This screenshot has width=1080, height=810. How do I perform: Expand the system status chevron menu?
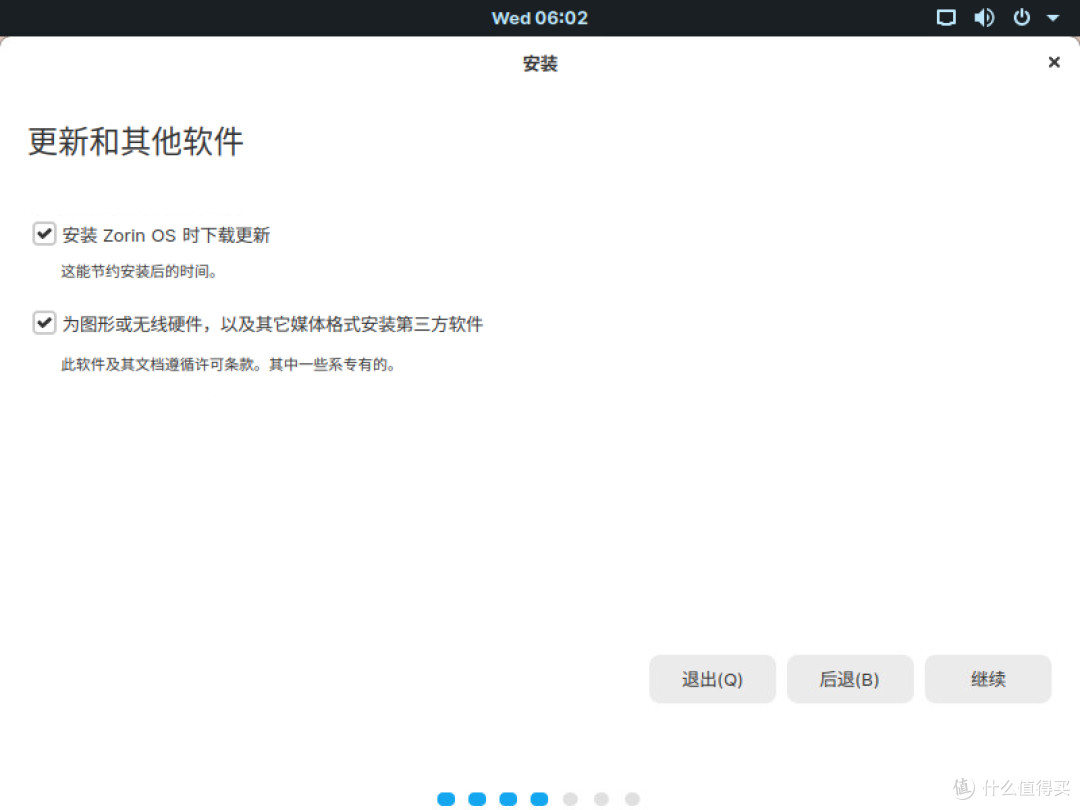click(1052, 17)
